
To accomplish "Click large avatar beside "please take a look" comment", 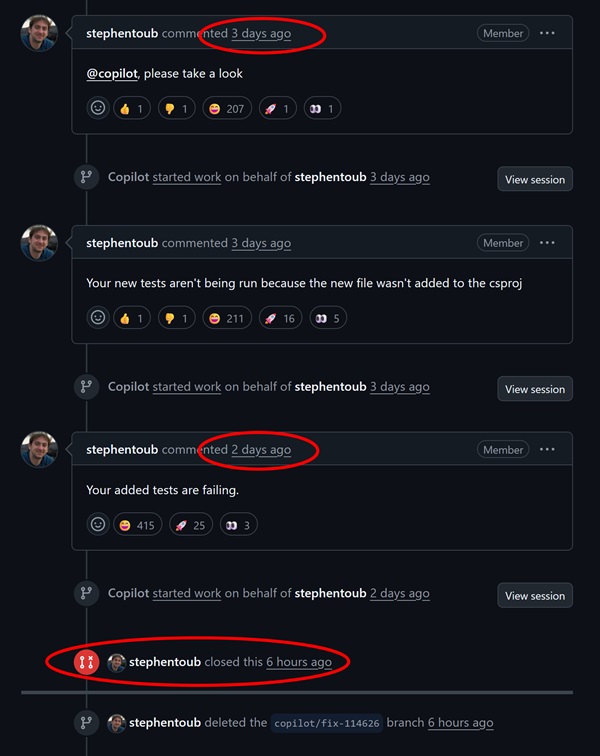I will click(39, 34).
